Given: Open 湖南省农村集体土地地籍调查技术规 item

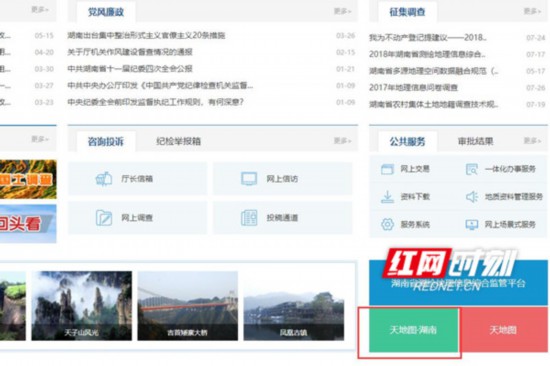Looking at the screenshot, I should [x=434, y=105].
